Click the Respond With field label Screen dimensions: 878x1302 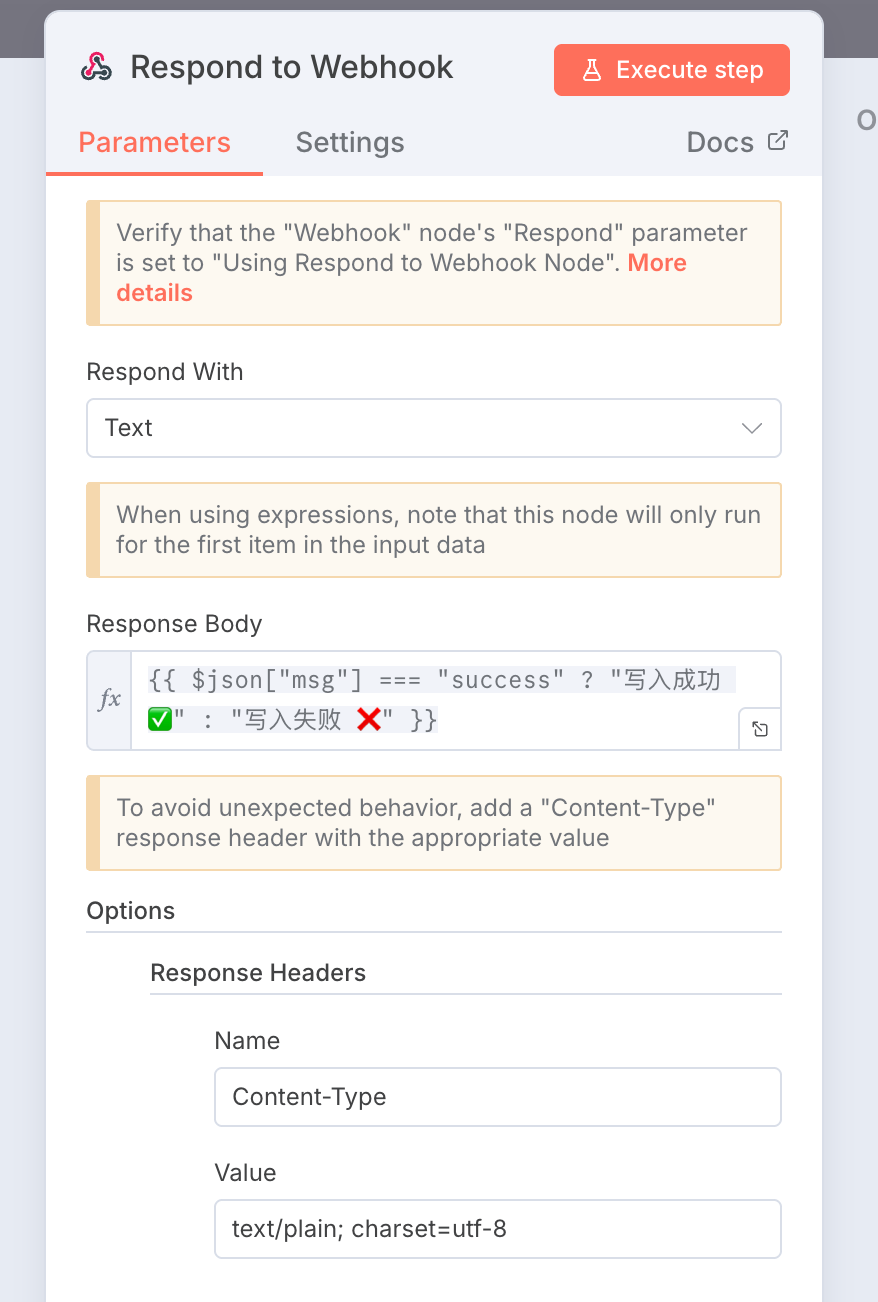[x=165, y=372]
